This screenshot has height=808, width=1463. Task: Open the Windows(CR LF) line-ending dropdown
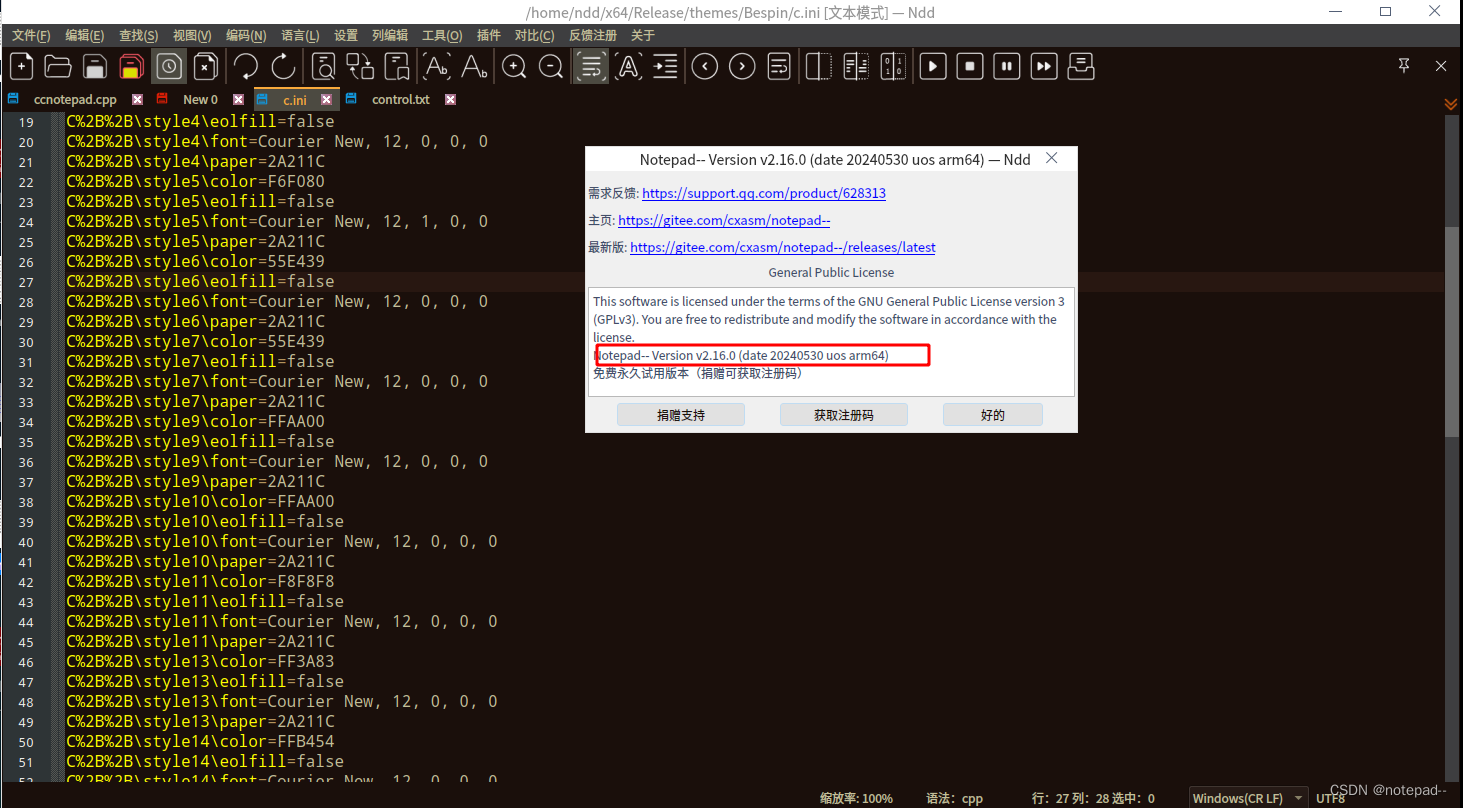tap(1247, 797)
